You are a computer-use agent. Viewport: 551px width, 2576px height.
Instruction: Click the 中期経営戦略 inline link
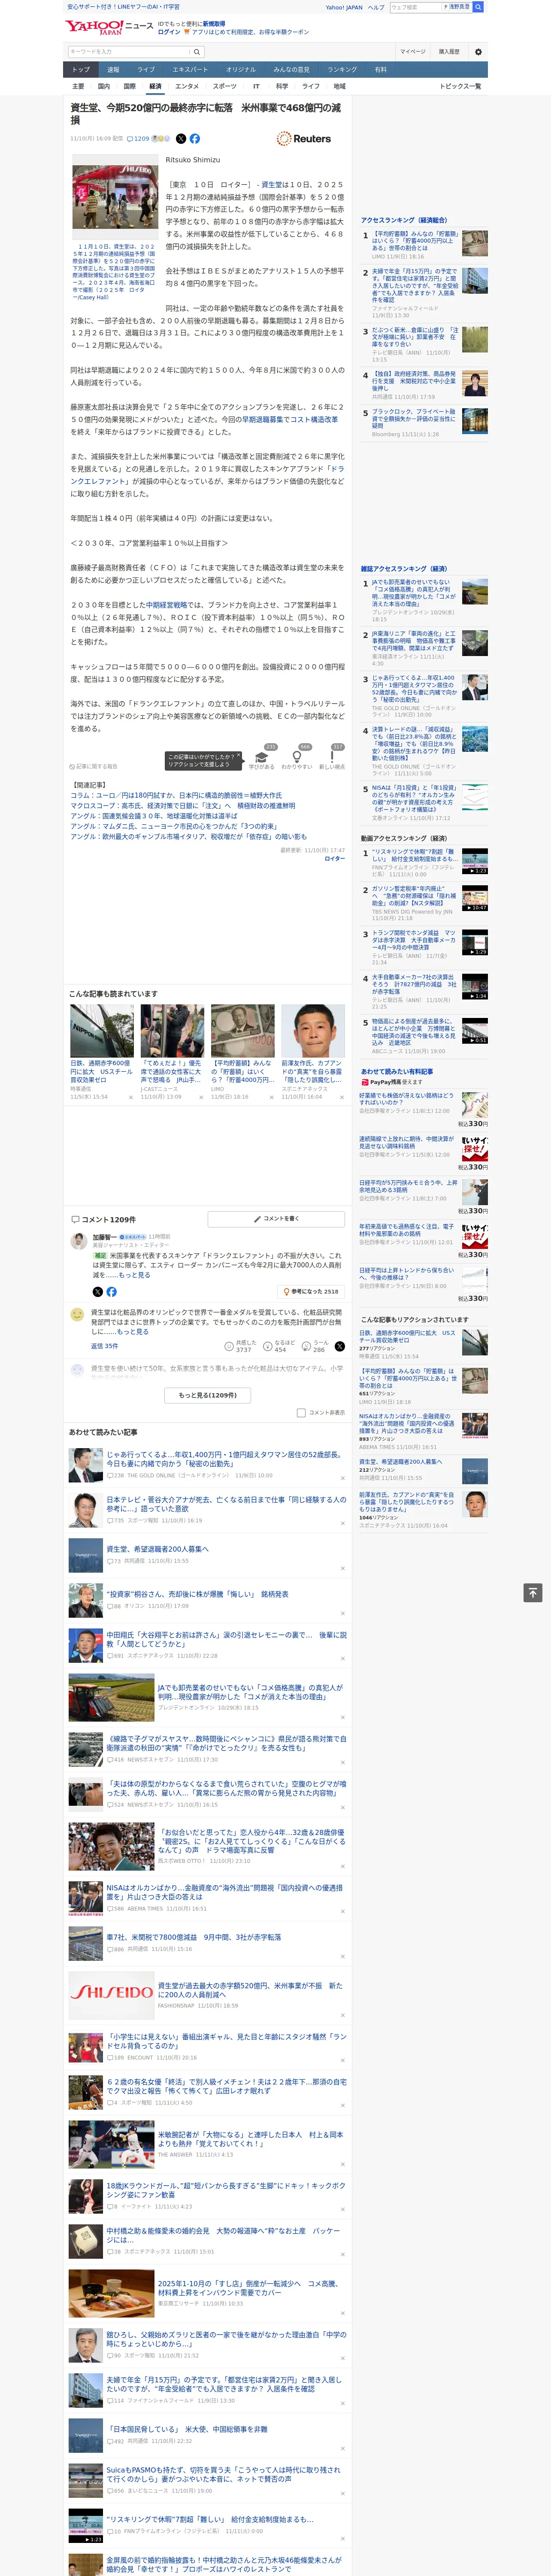pos(166,605)
